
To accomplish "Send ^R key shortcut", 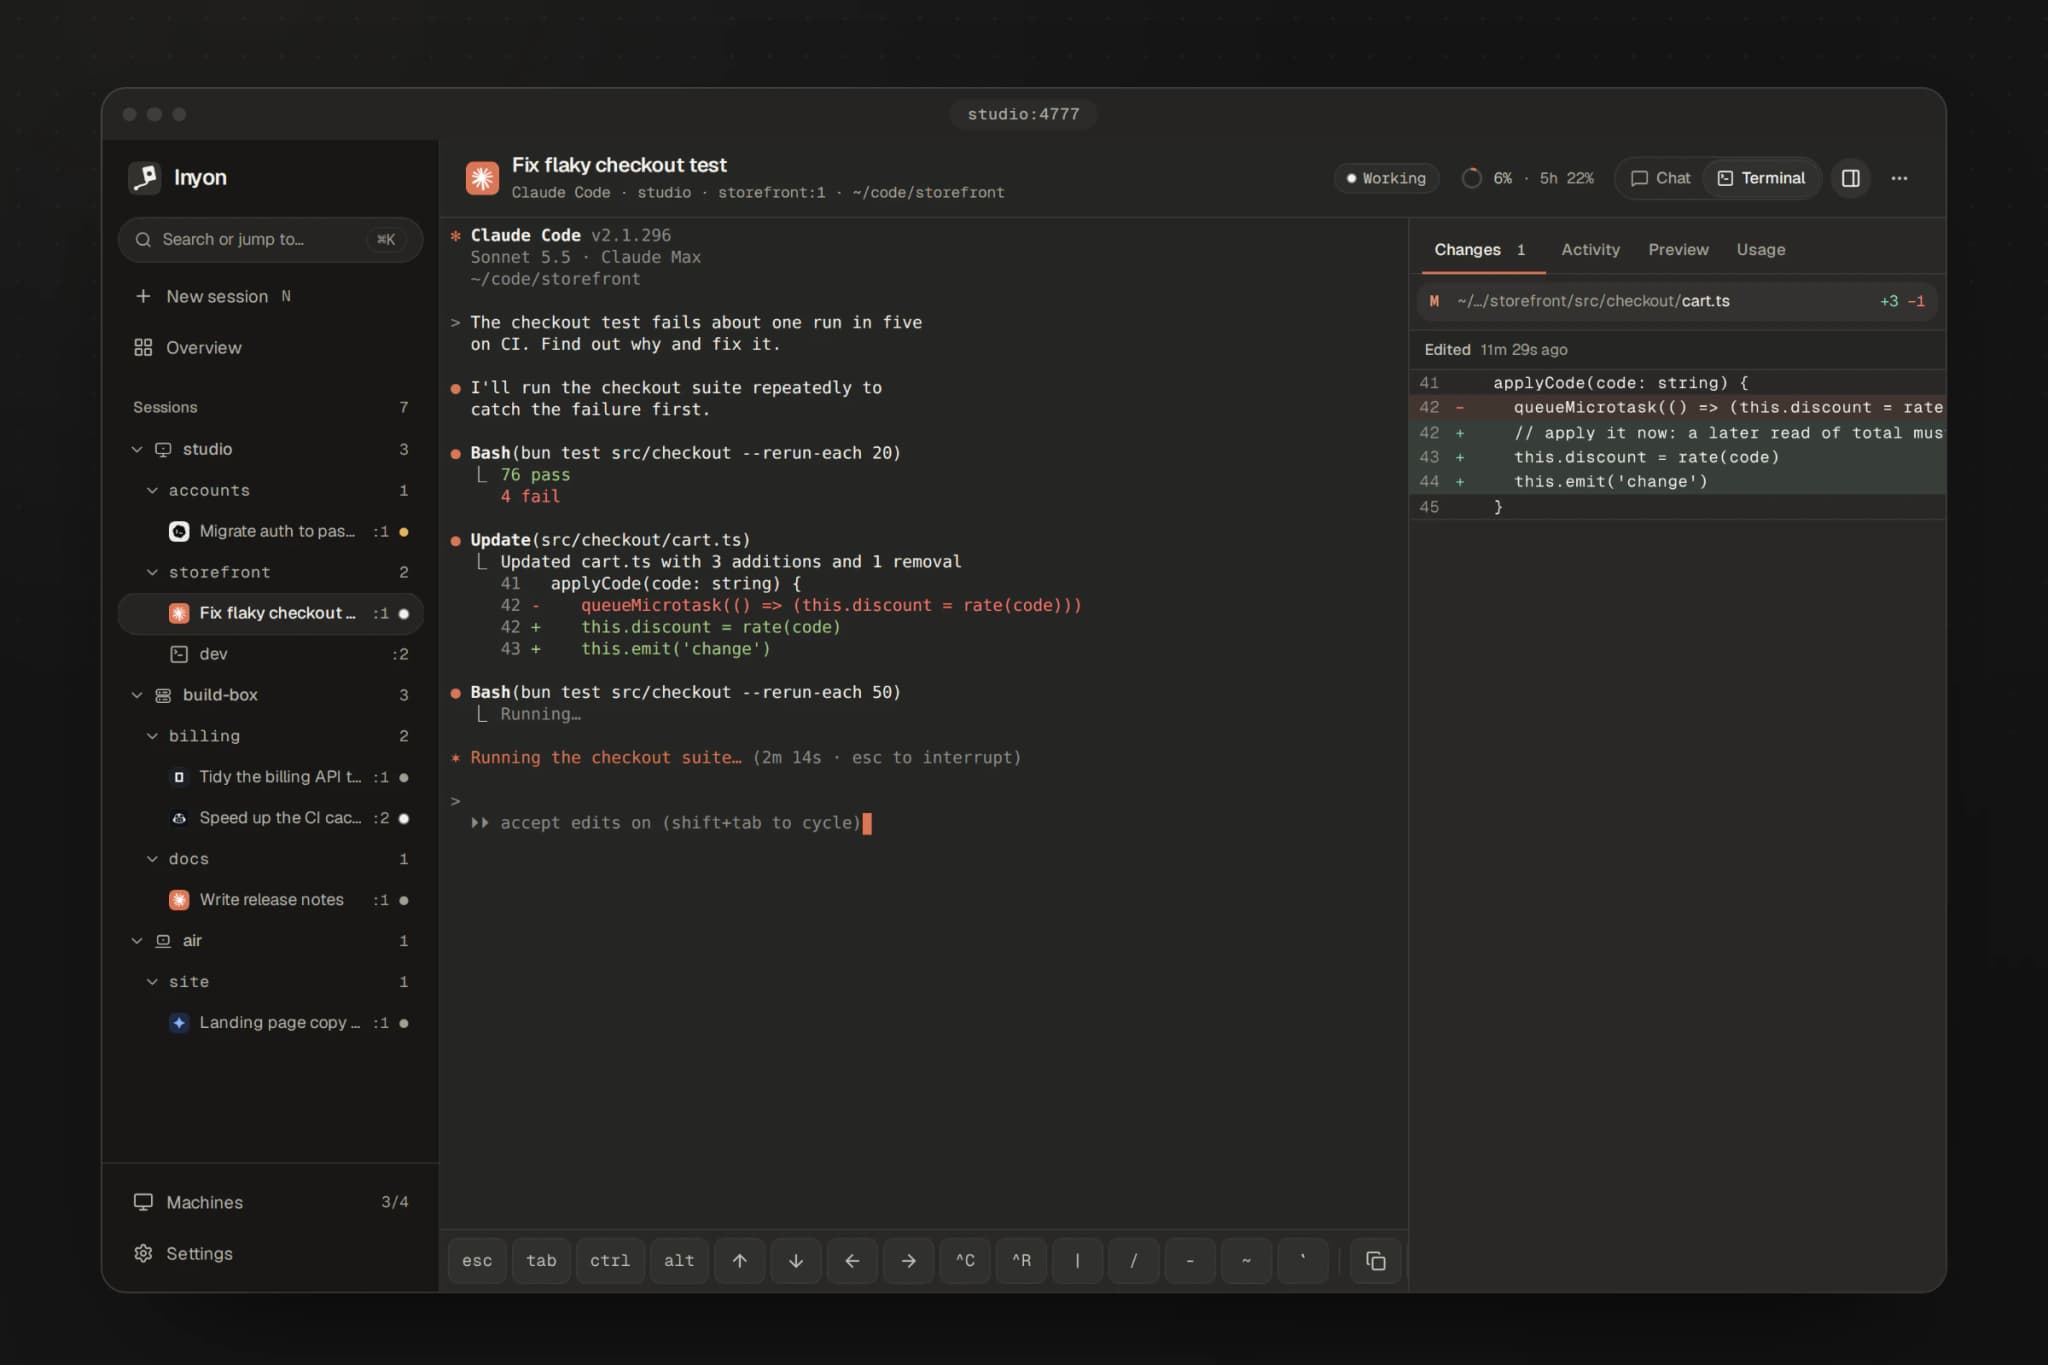I will pyautogui.click(x=1021, y=1260).
